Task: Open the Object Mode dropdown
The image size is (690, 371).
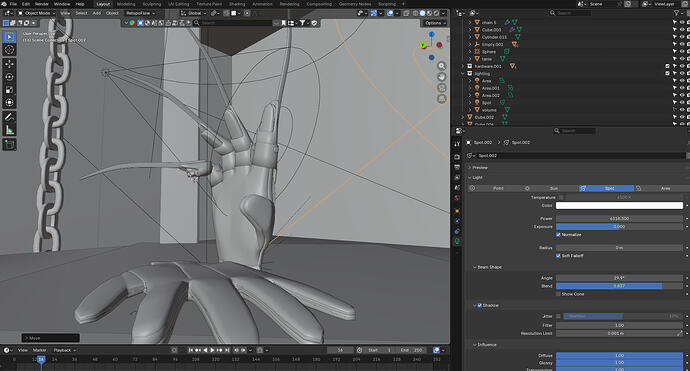Action: [x=37, y=13]
